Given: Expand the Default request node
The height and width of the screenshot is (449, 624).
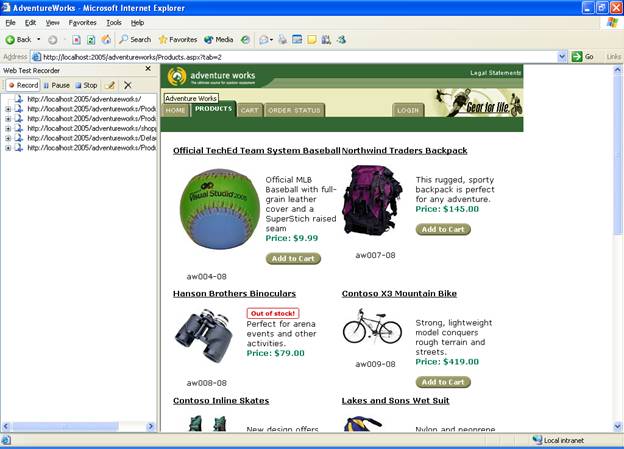Looking at the screenshot, I should point(8,138).
